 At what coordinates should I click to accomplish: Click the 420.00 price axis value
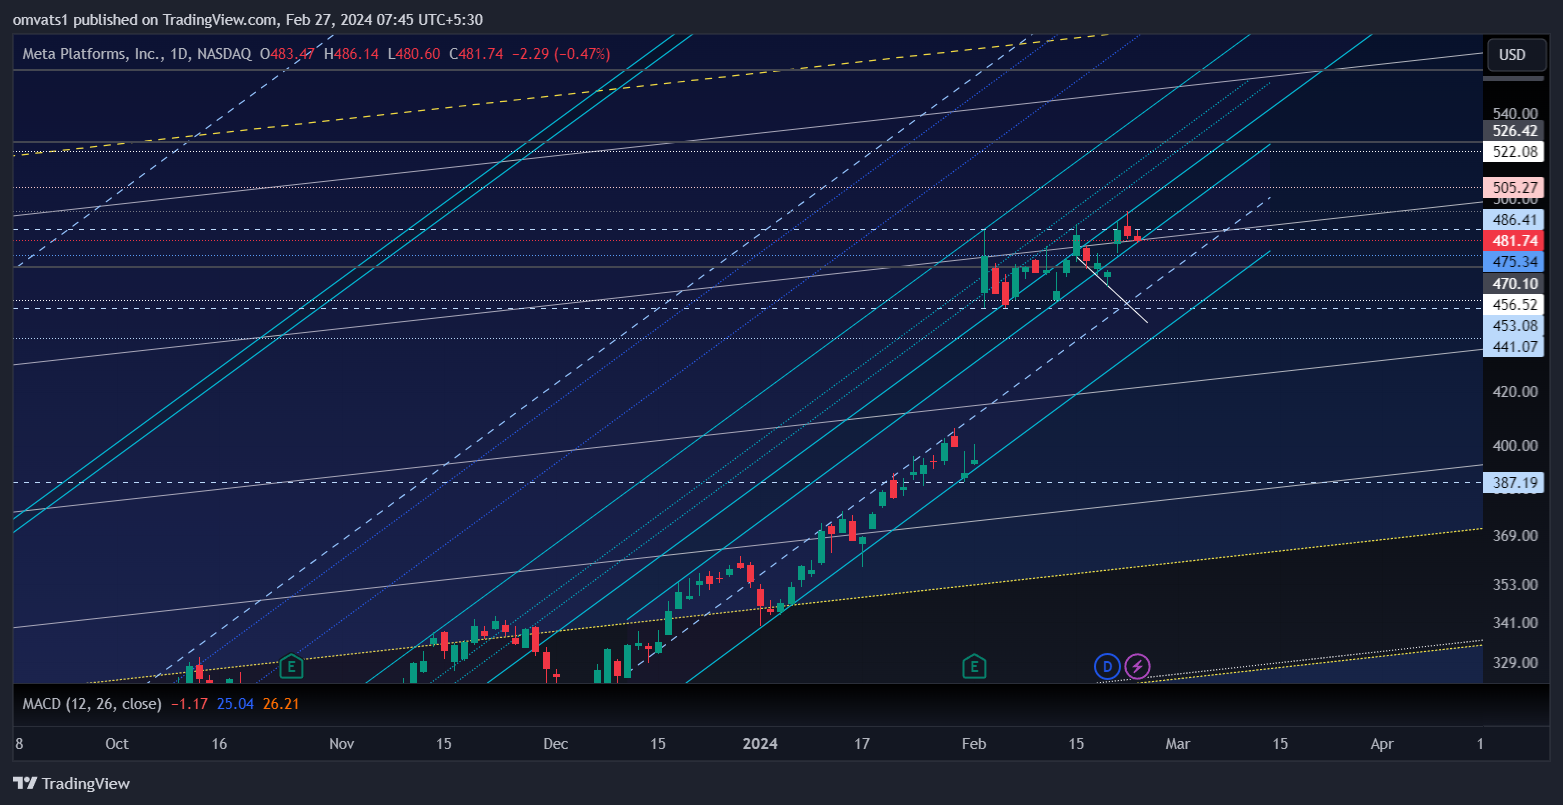(1514, 392)
